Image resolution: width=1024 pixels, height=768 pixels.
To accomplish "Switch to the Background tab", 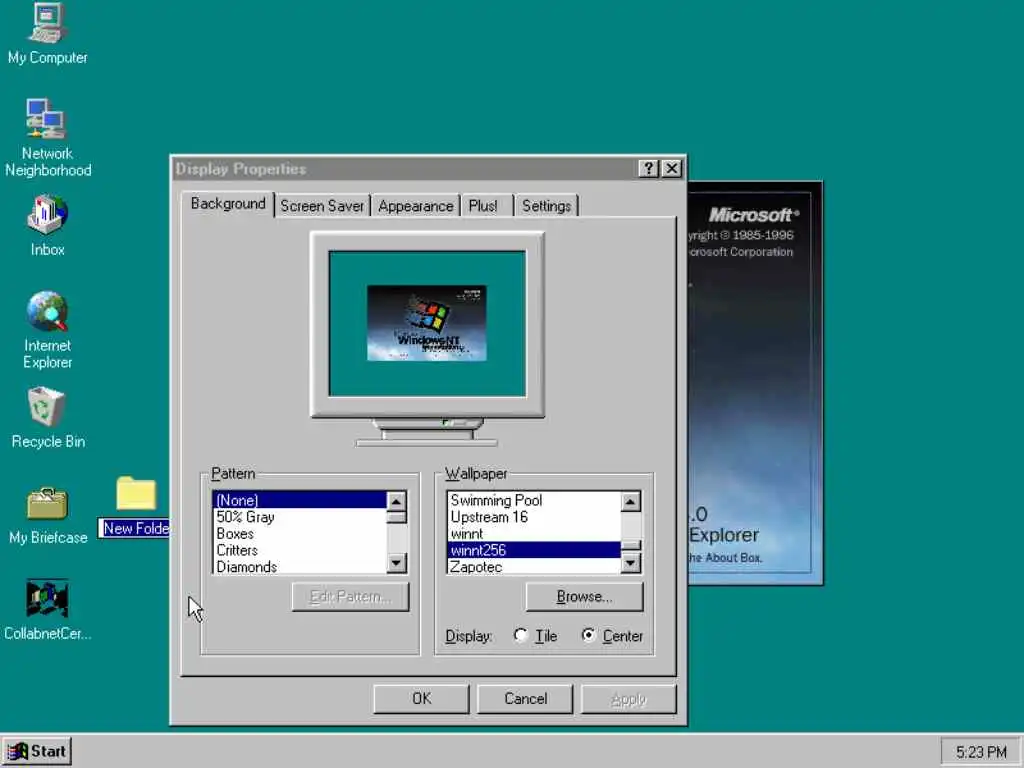I will [228, 204].
